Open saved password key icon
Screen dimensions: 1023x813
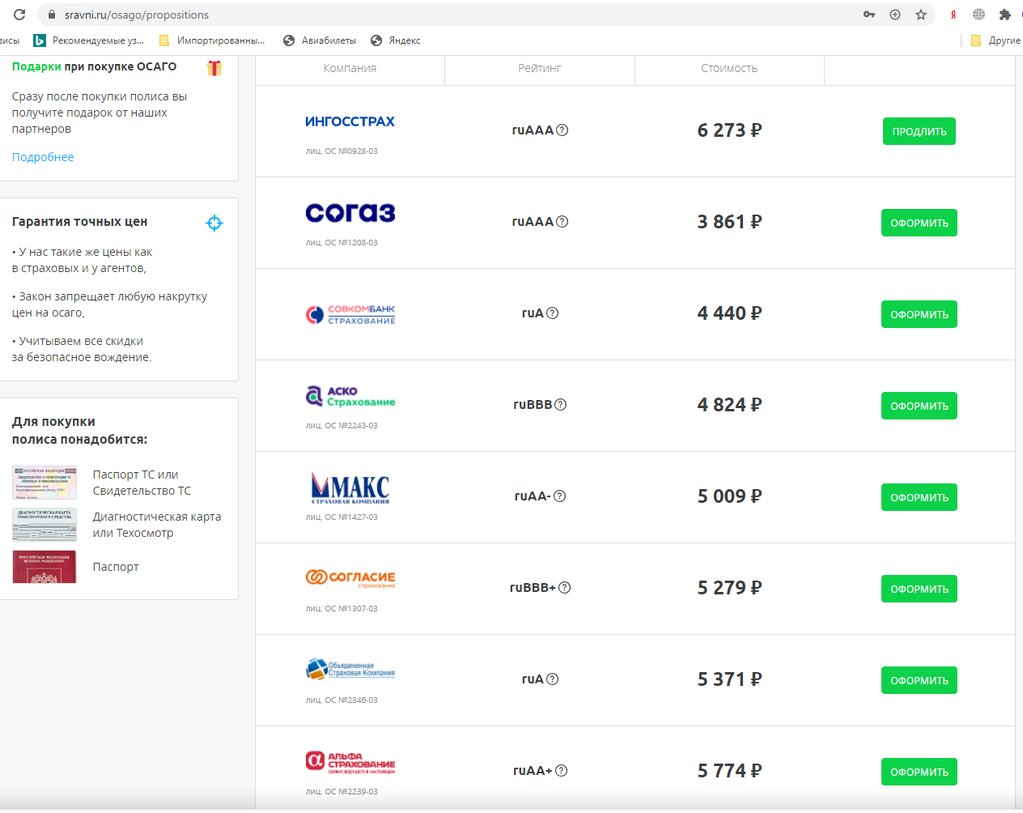point(869,14)
